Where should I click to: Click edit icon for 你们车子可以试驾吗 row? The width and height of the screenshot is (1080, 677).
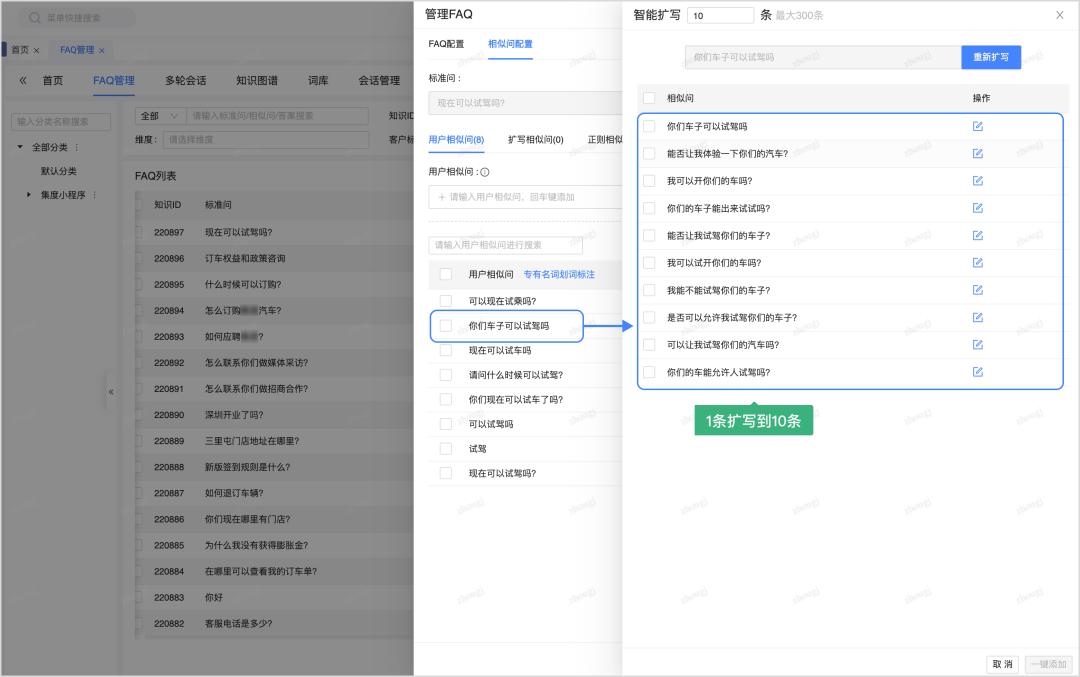click(x=977, y=126)
